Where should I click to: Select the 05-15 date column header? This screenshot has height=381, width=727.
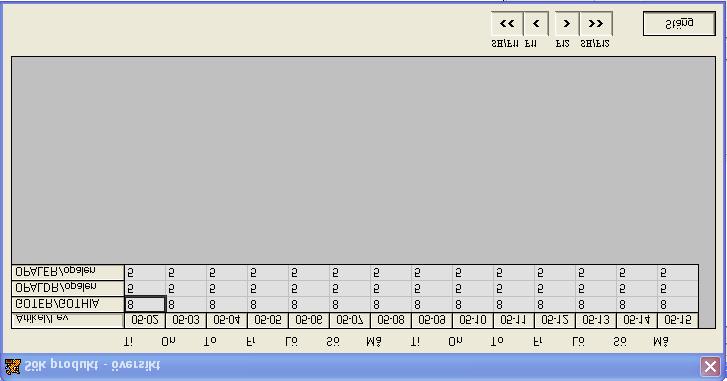coord(678,320)
